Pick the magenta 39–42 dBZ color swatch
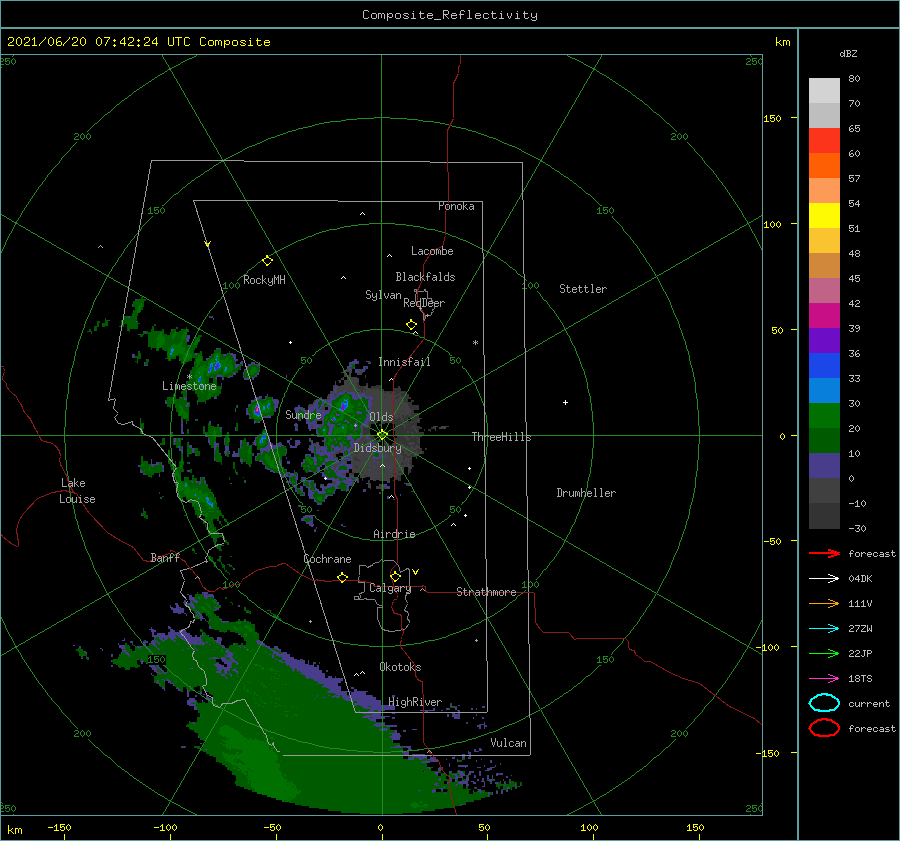Screen dimensions: 900x841 [824, 316]
